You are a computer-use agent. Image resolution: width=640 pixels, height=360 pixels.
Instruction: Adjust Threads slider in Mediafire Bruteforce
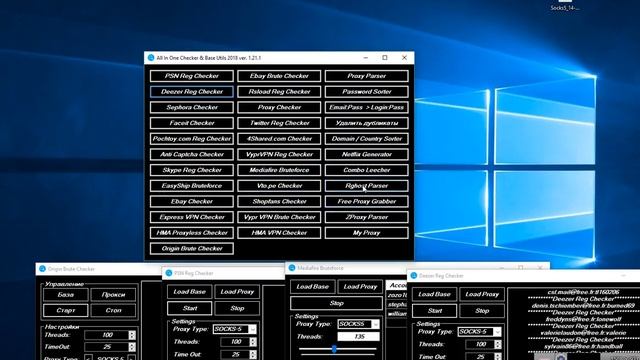(334, 349)
